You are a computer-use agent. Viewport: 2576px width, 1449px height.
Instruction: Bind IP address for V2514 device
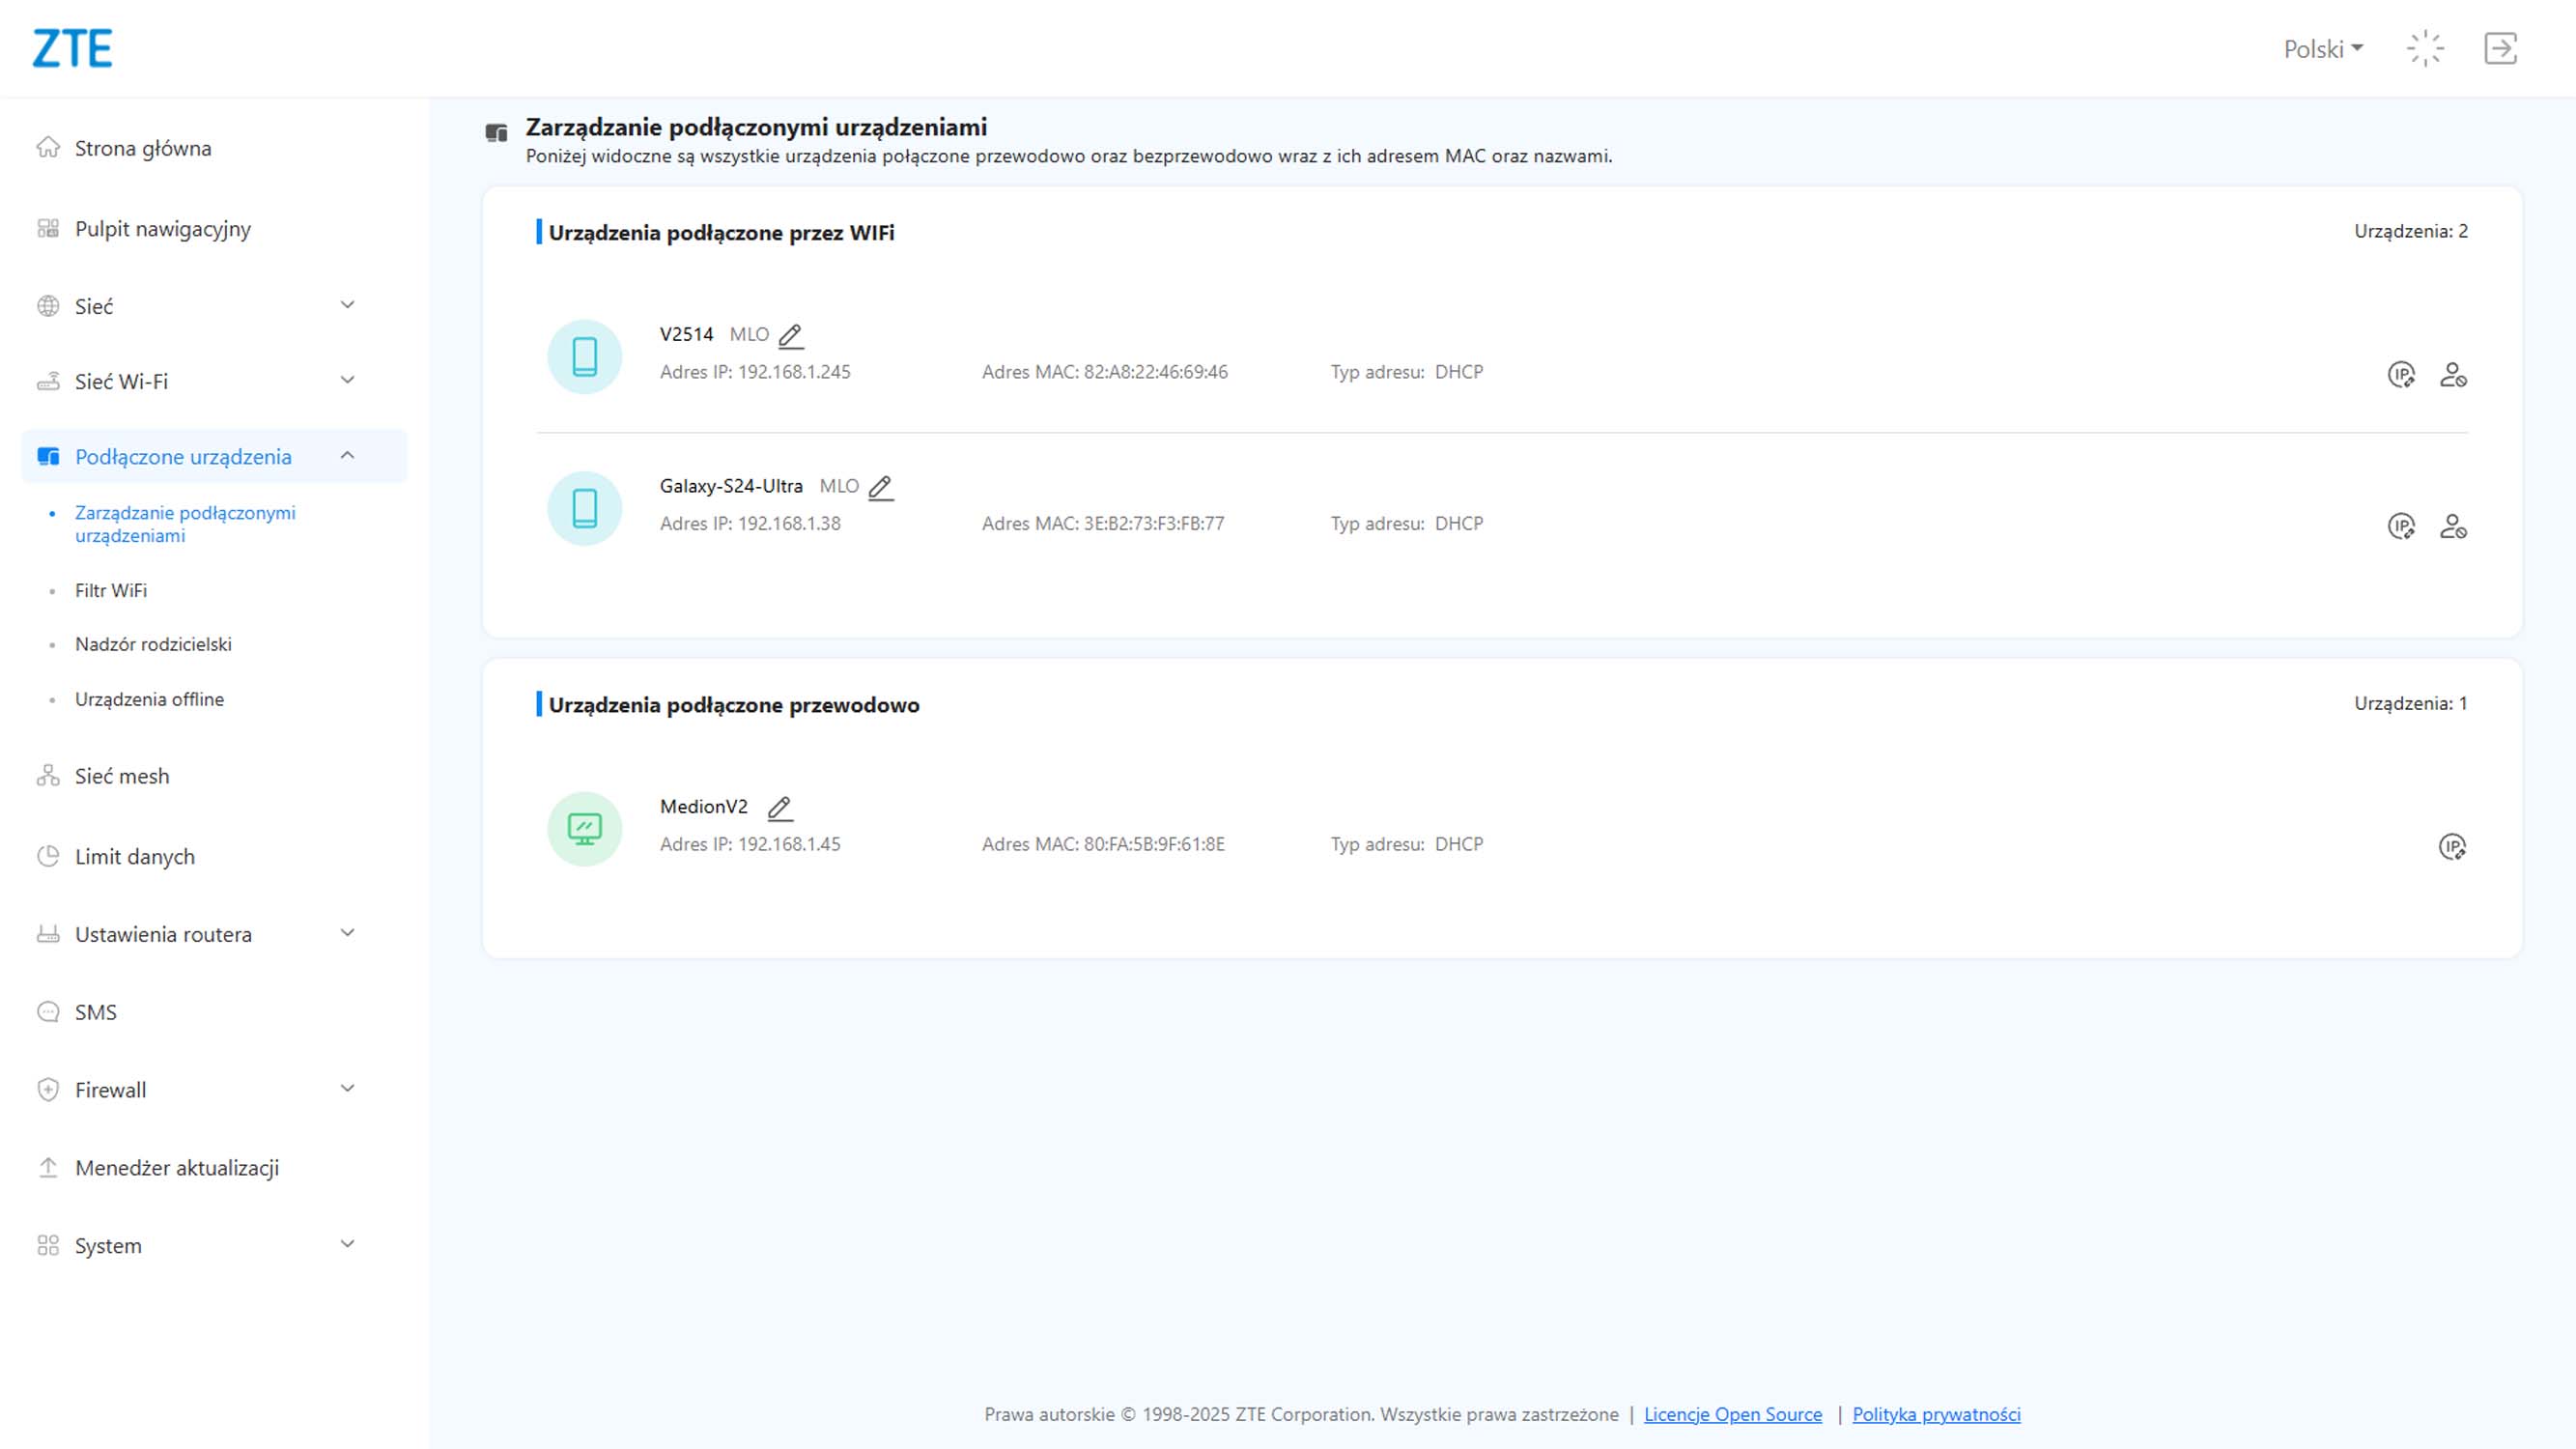click(x=2401, y=375)
